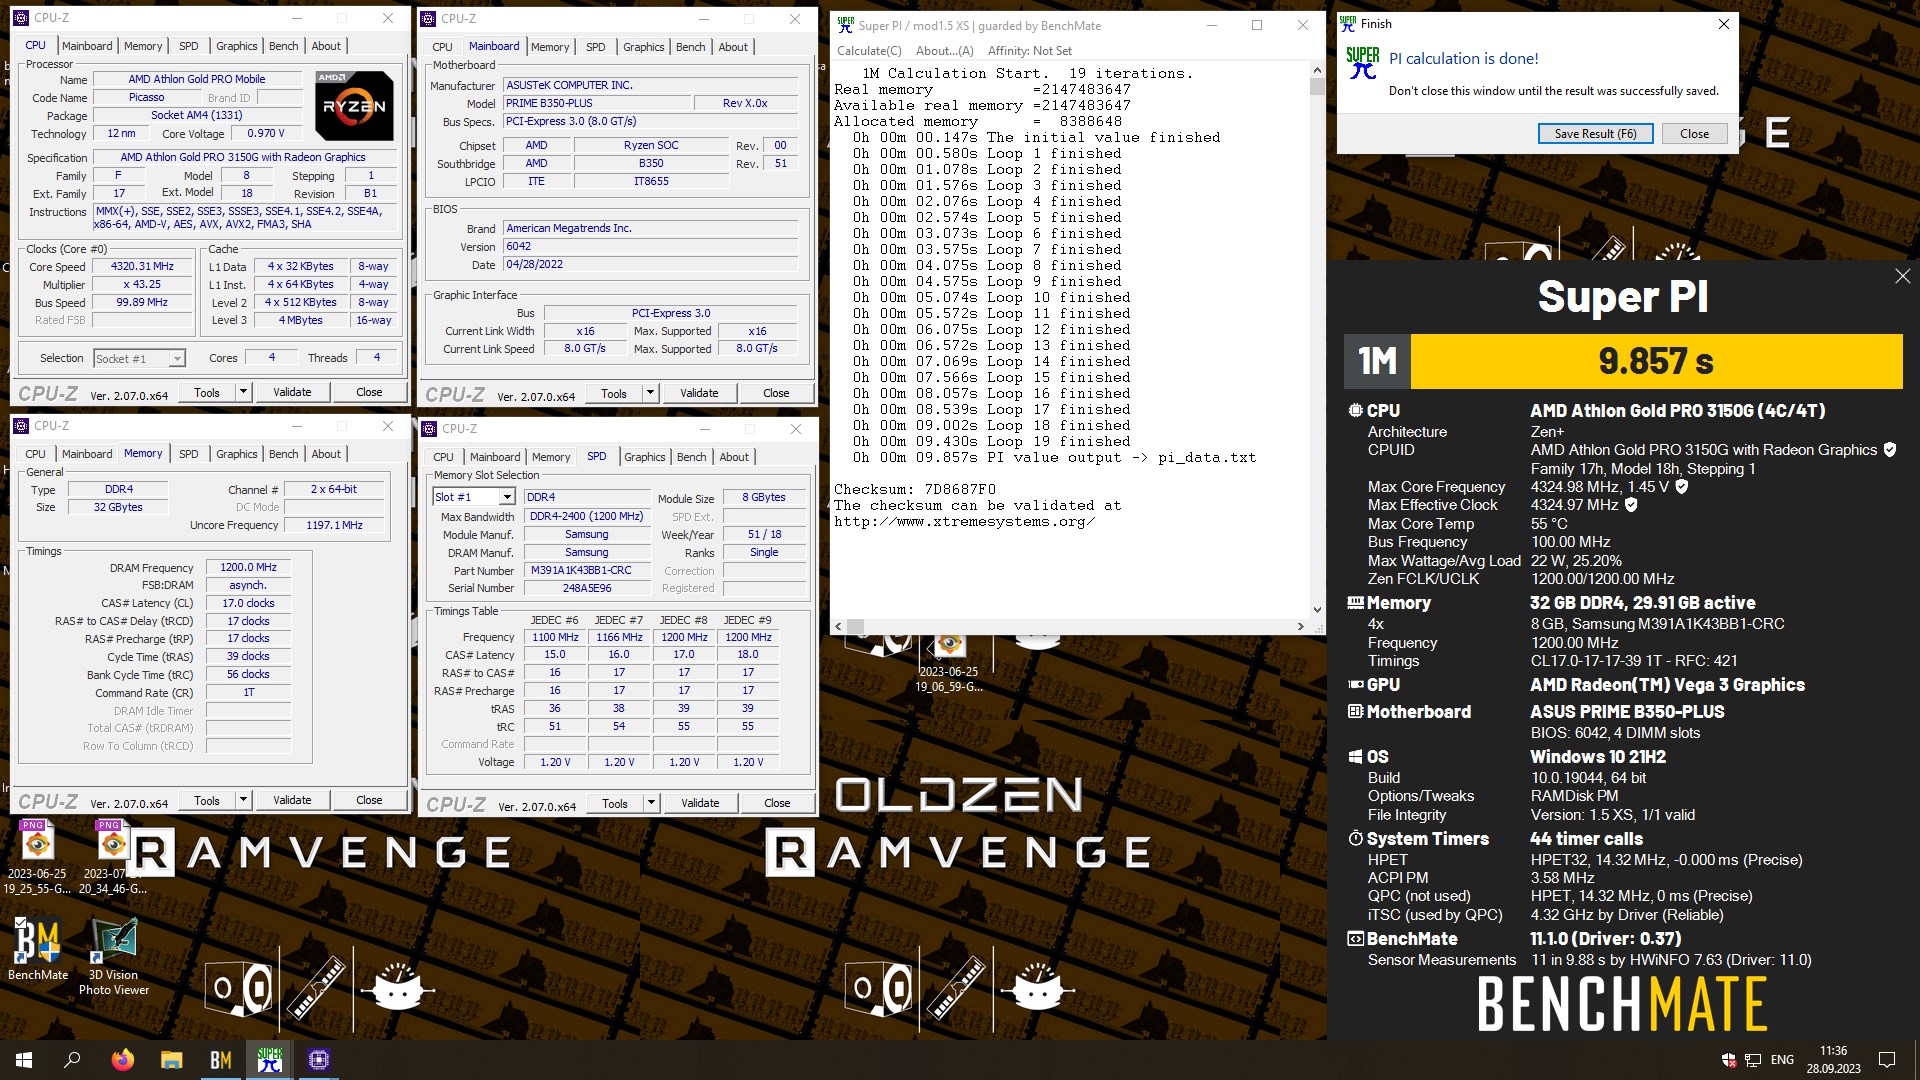Click the network tray icon
This screenshot has height=1080, width=1920.
(x=1753, y=1060)
